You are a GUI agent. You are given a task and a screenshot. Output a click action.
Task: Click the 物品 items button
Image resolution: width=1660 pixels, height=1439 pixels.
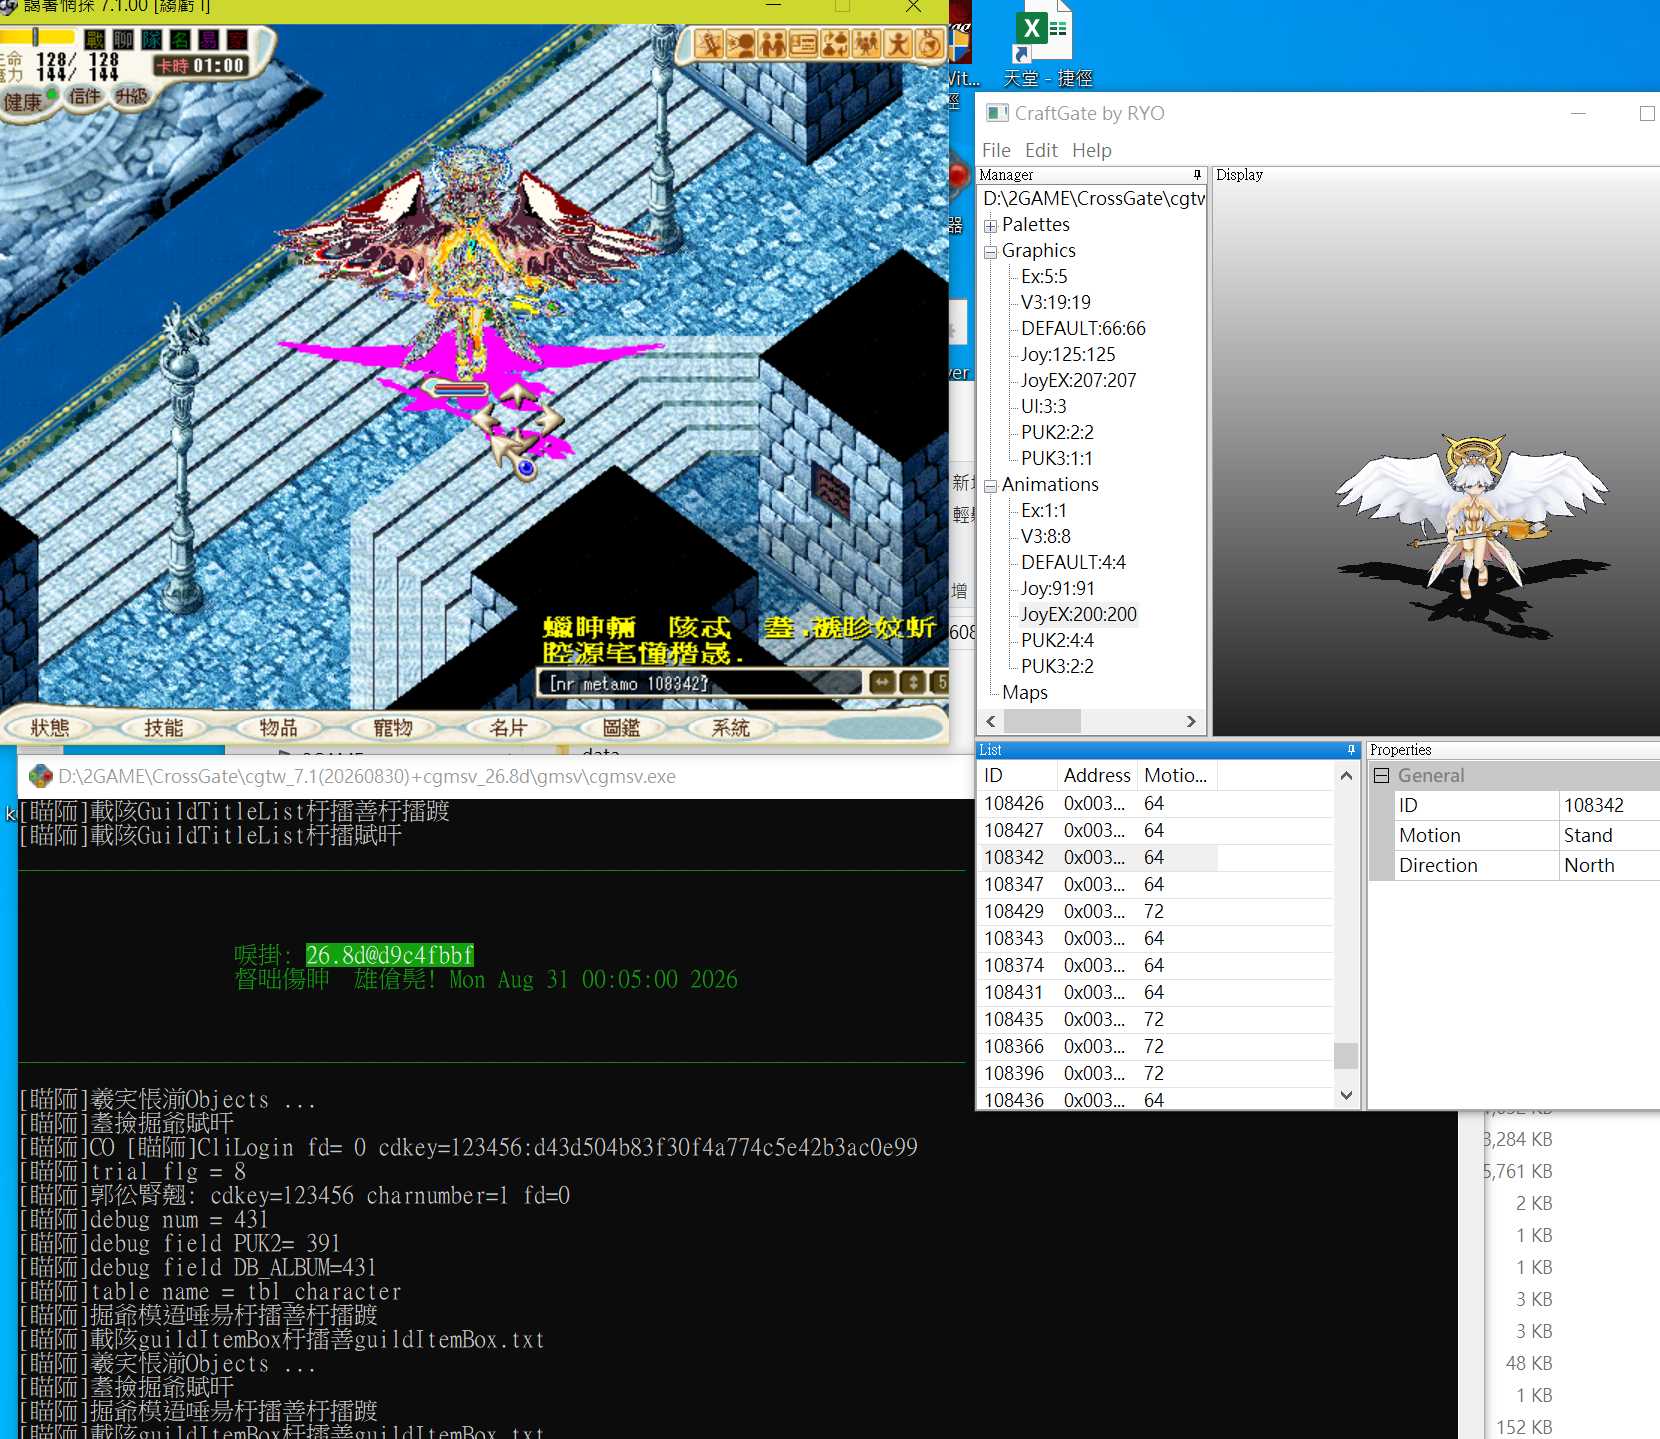[x=278, y=727]
